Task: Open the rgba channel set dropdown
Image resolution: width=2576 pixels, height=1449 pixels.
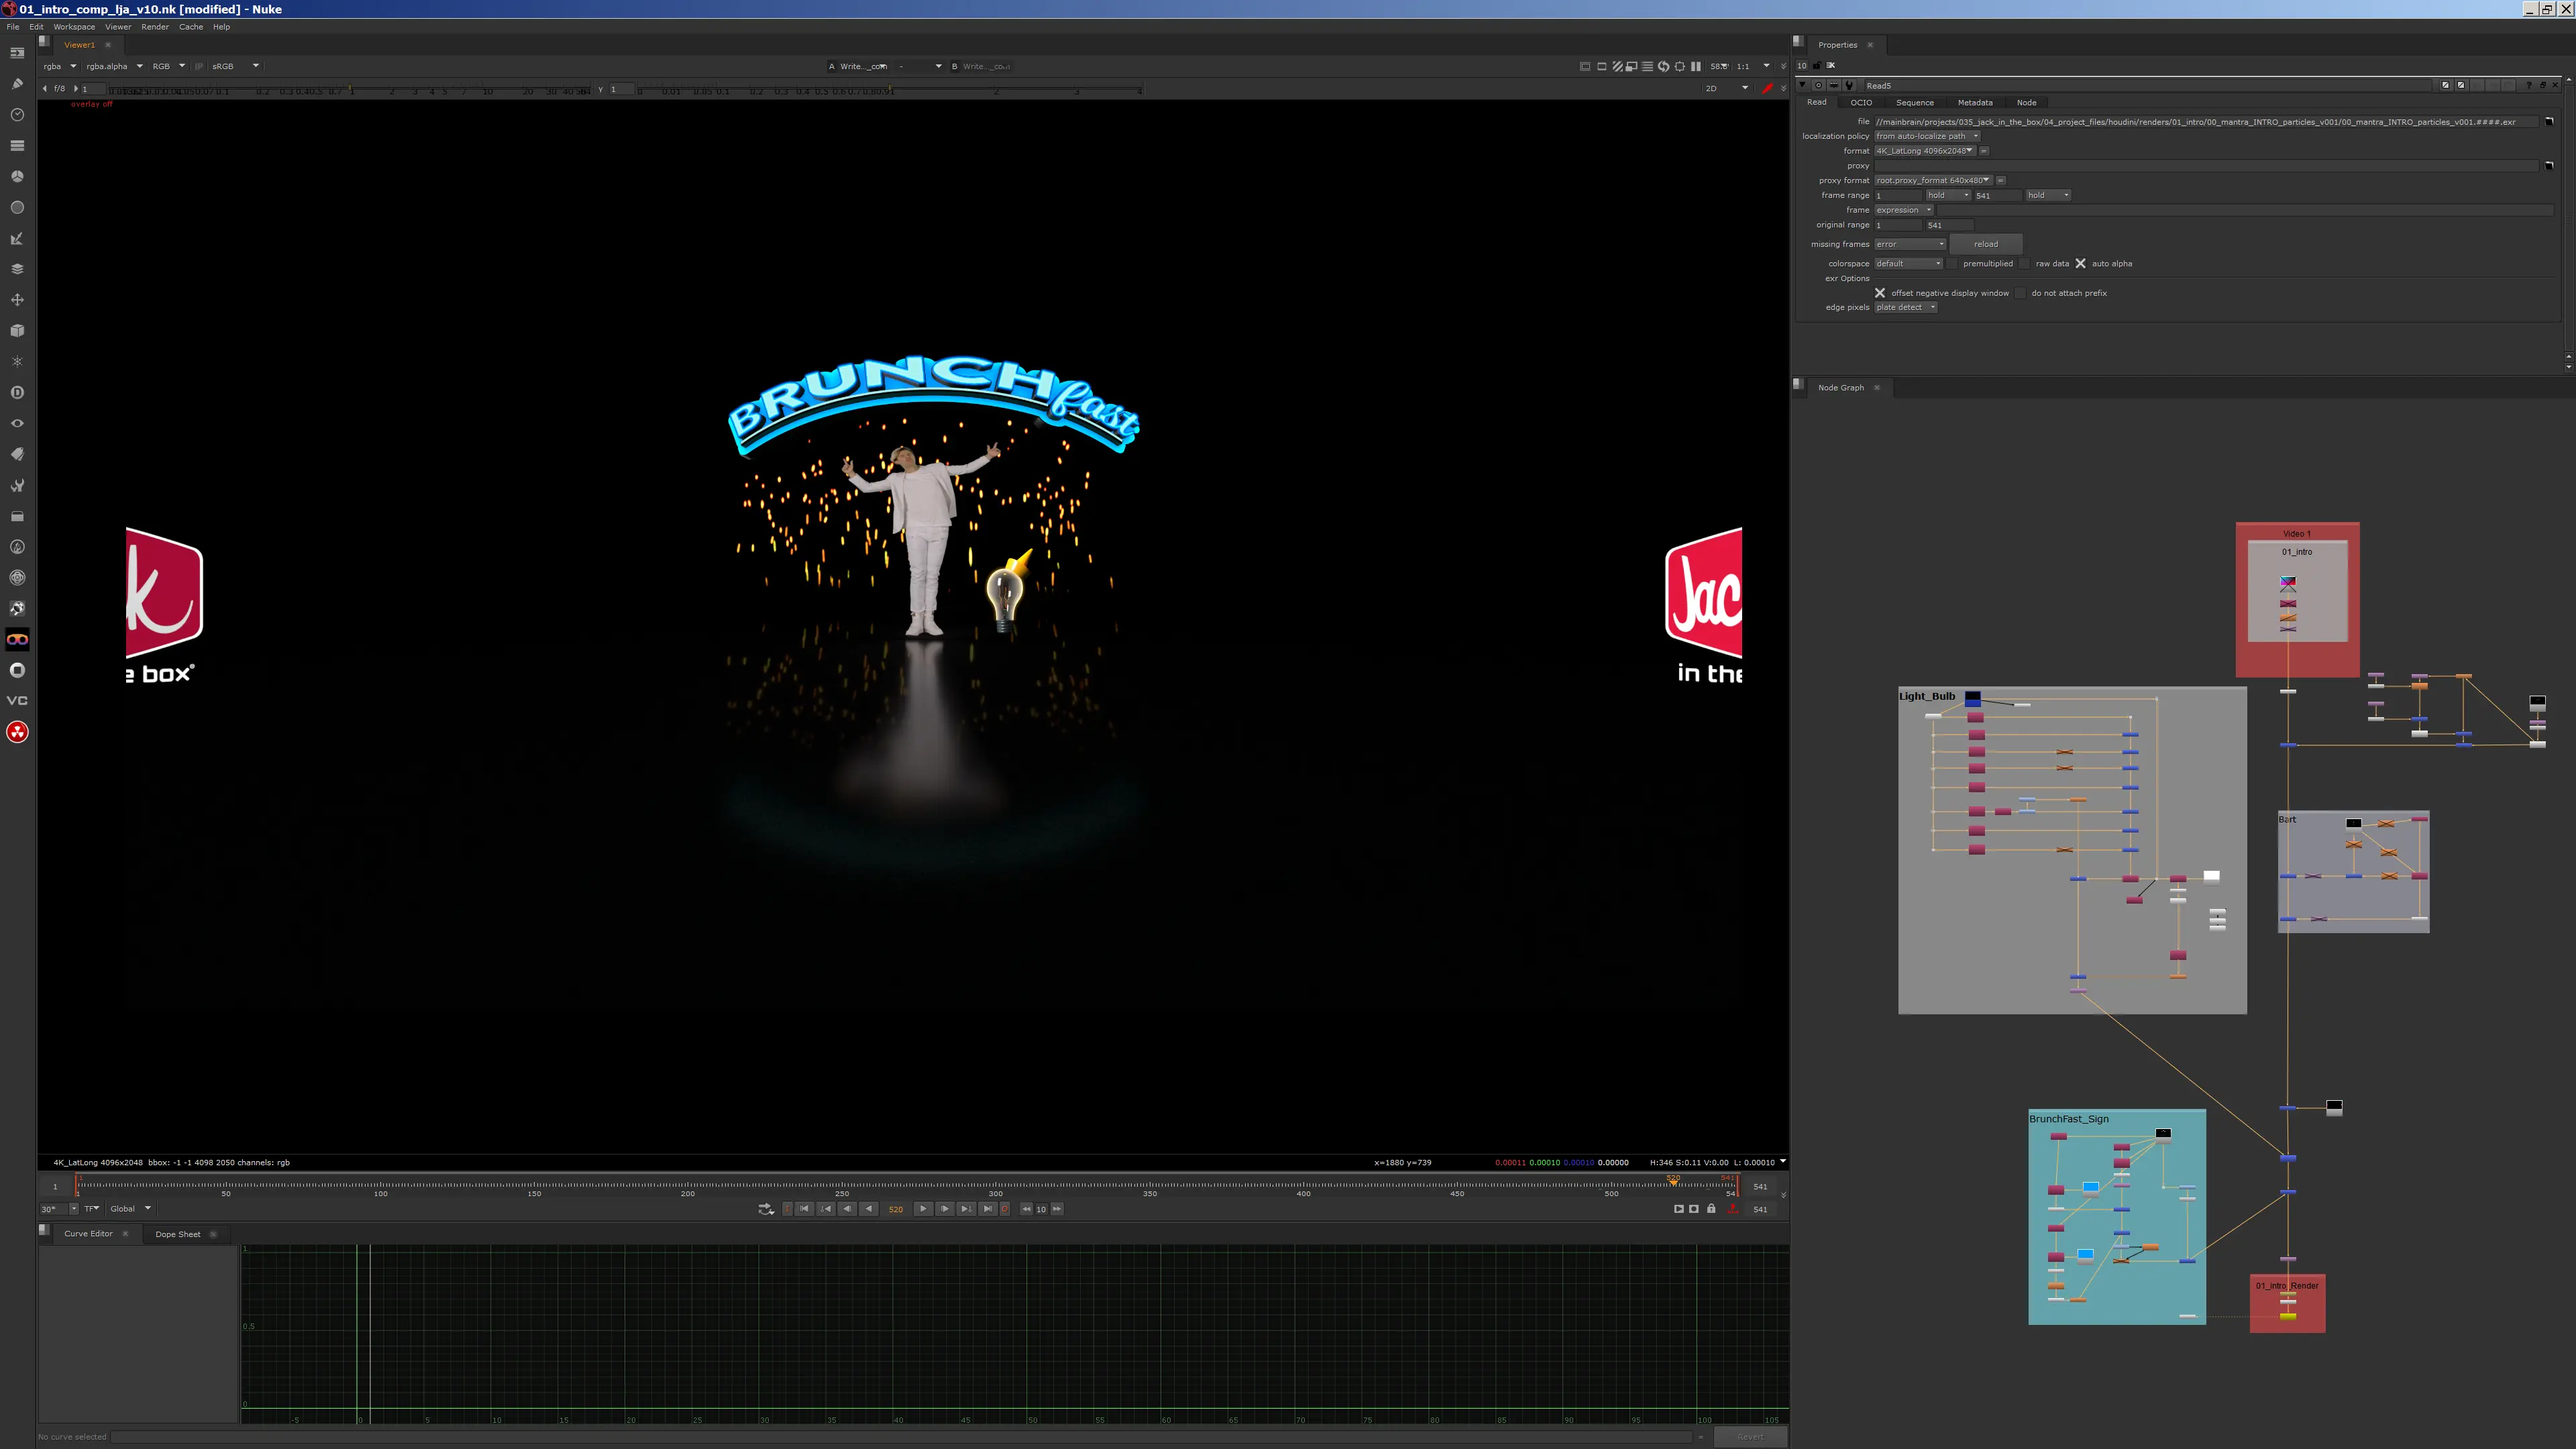Action: (x=59, y=66)
